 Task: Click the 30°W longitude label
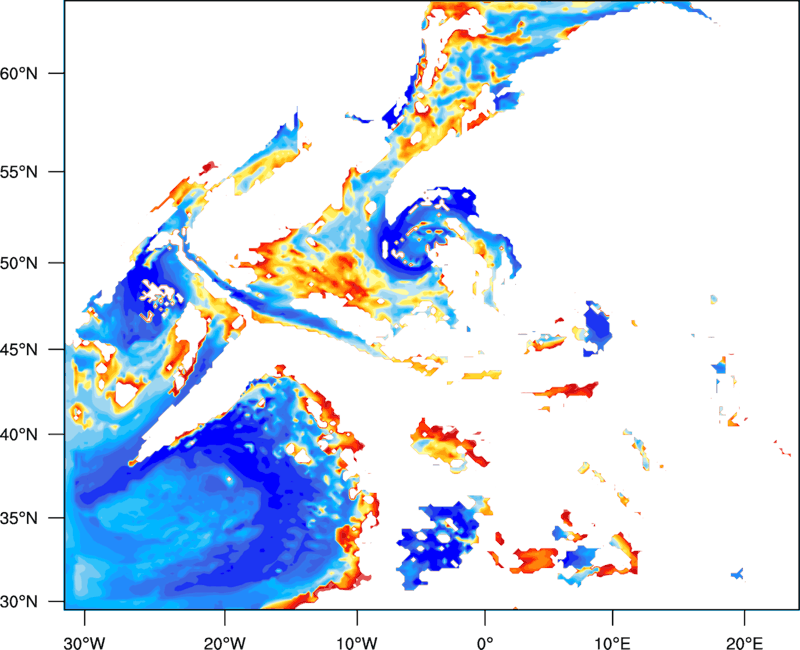coord(84,643)
